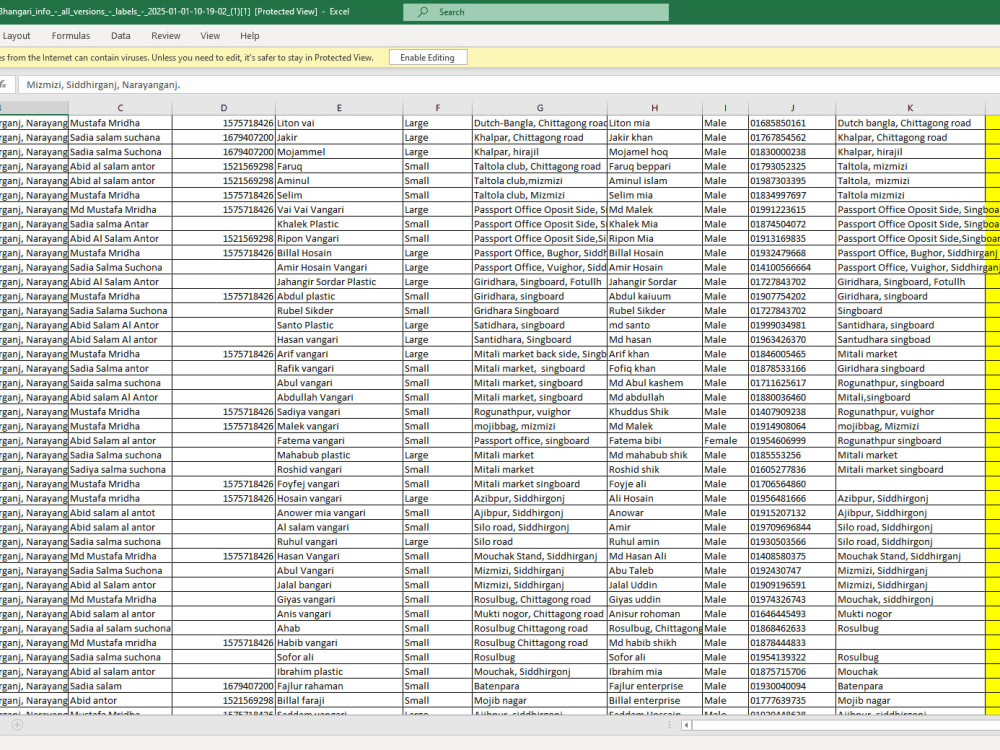1000x750 pixels.
Task: Select the cell "Rogunathpur, singboard"
Action: pos(910,383)
